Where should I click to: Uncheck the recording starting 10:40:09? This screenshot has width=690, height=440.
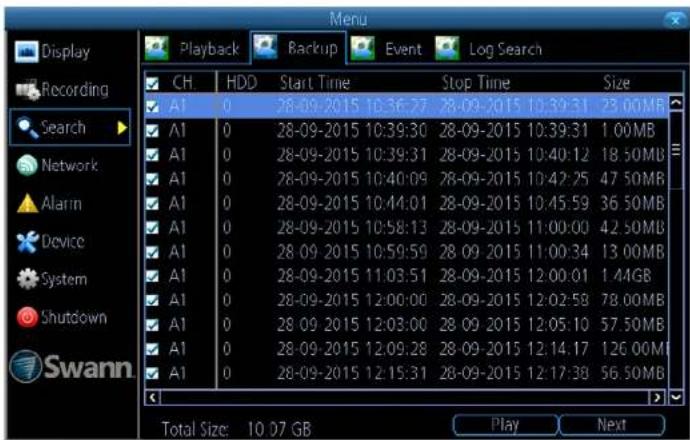coord(152,179)
